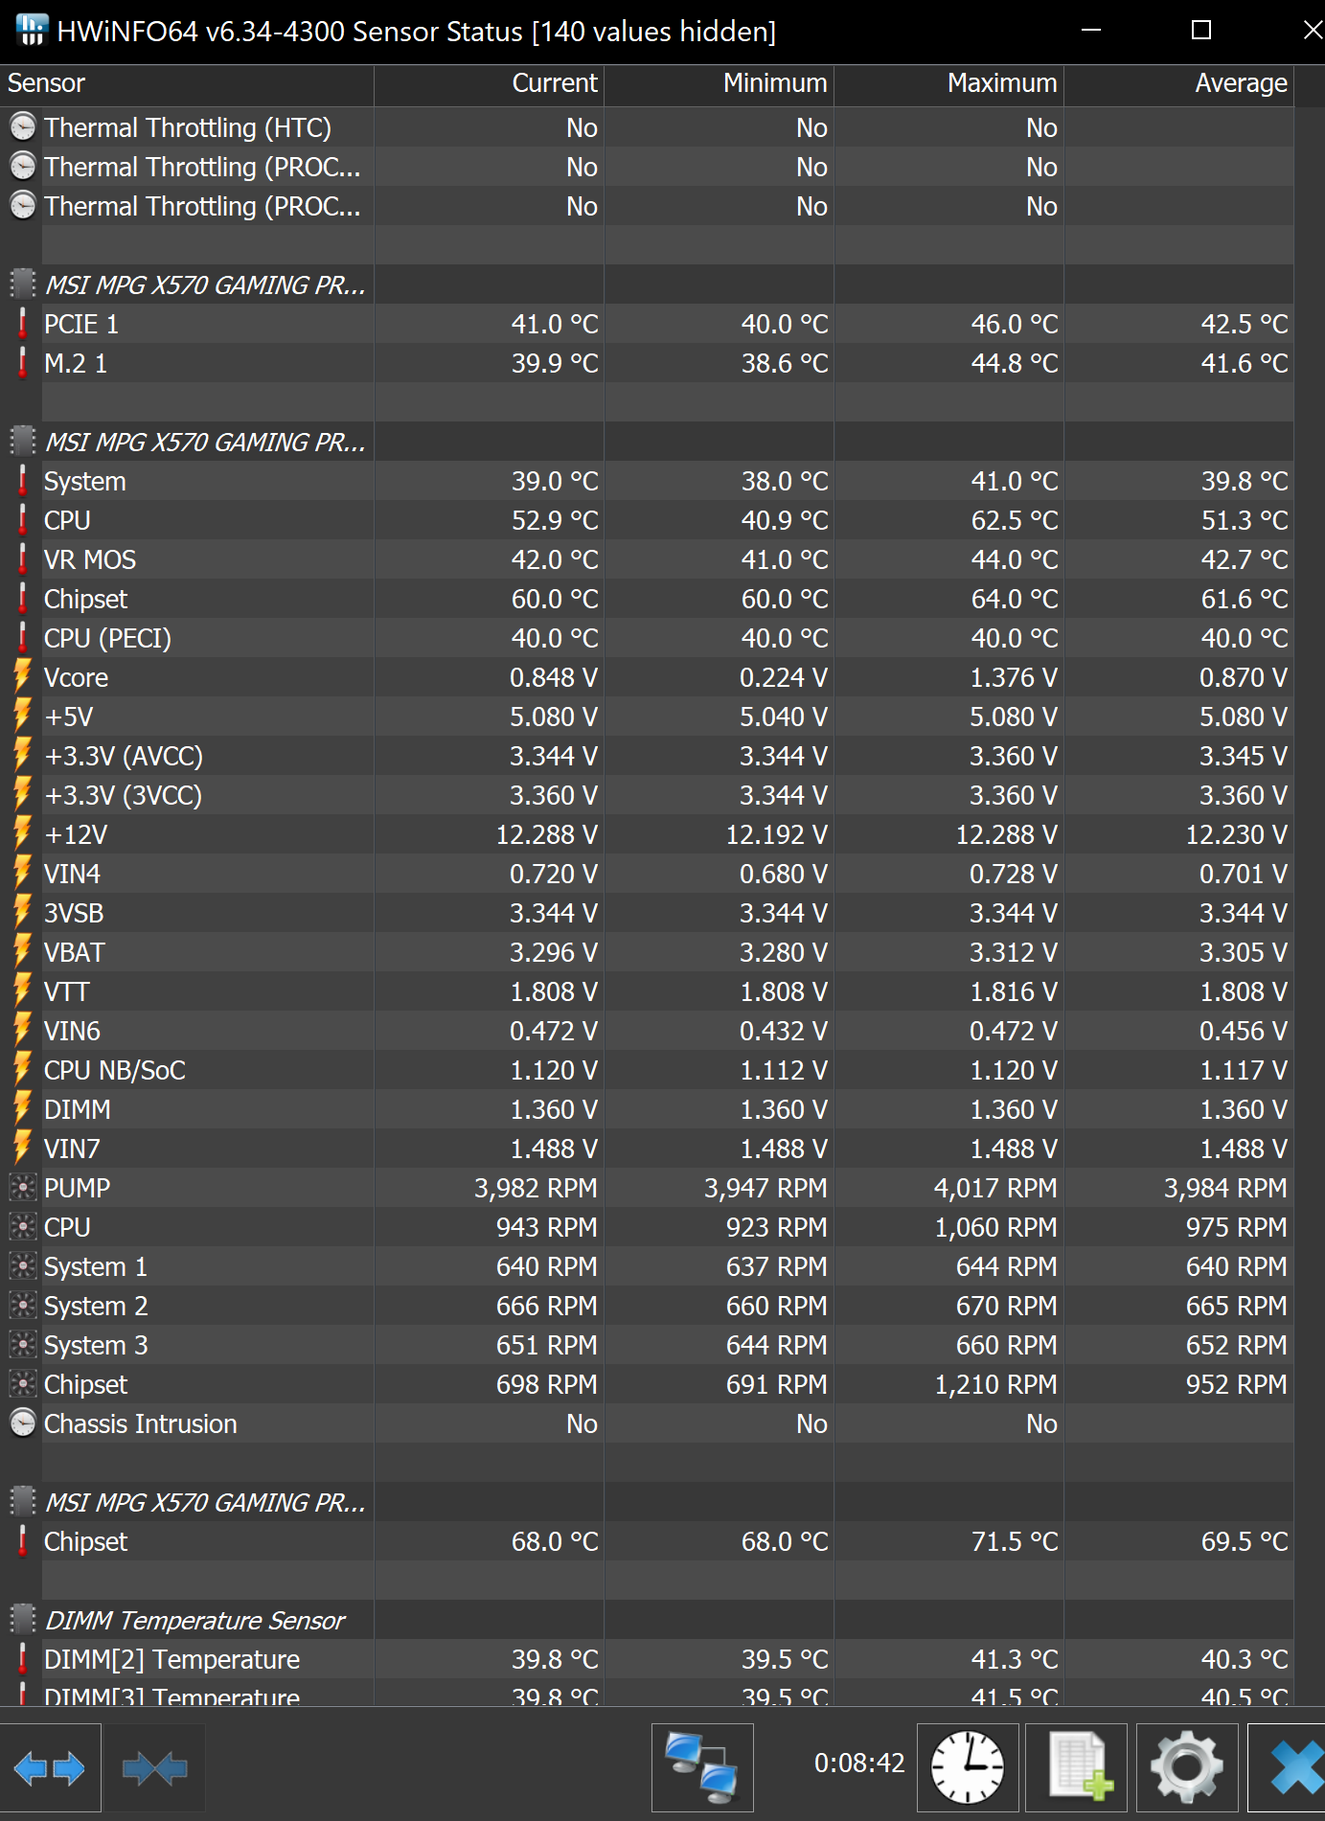This screenshot has height=1821, width=1325.
Task: Maximize the HWiNFO64 window
Action: pyautogui.click(x=1202, y=31)
